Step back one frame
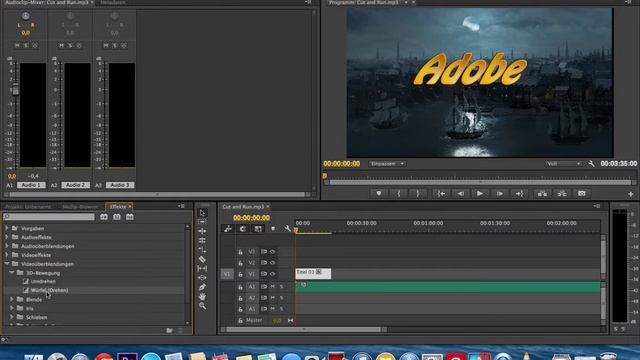This screenshot has height=360, width=640. [x=460, y=193]
